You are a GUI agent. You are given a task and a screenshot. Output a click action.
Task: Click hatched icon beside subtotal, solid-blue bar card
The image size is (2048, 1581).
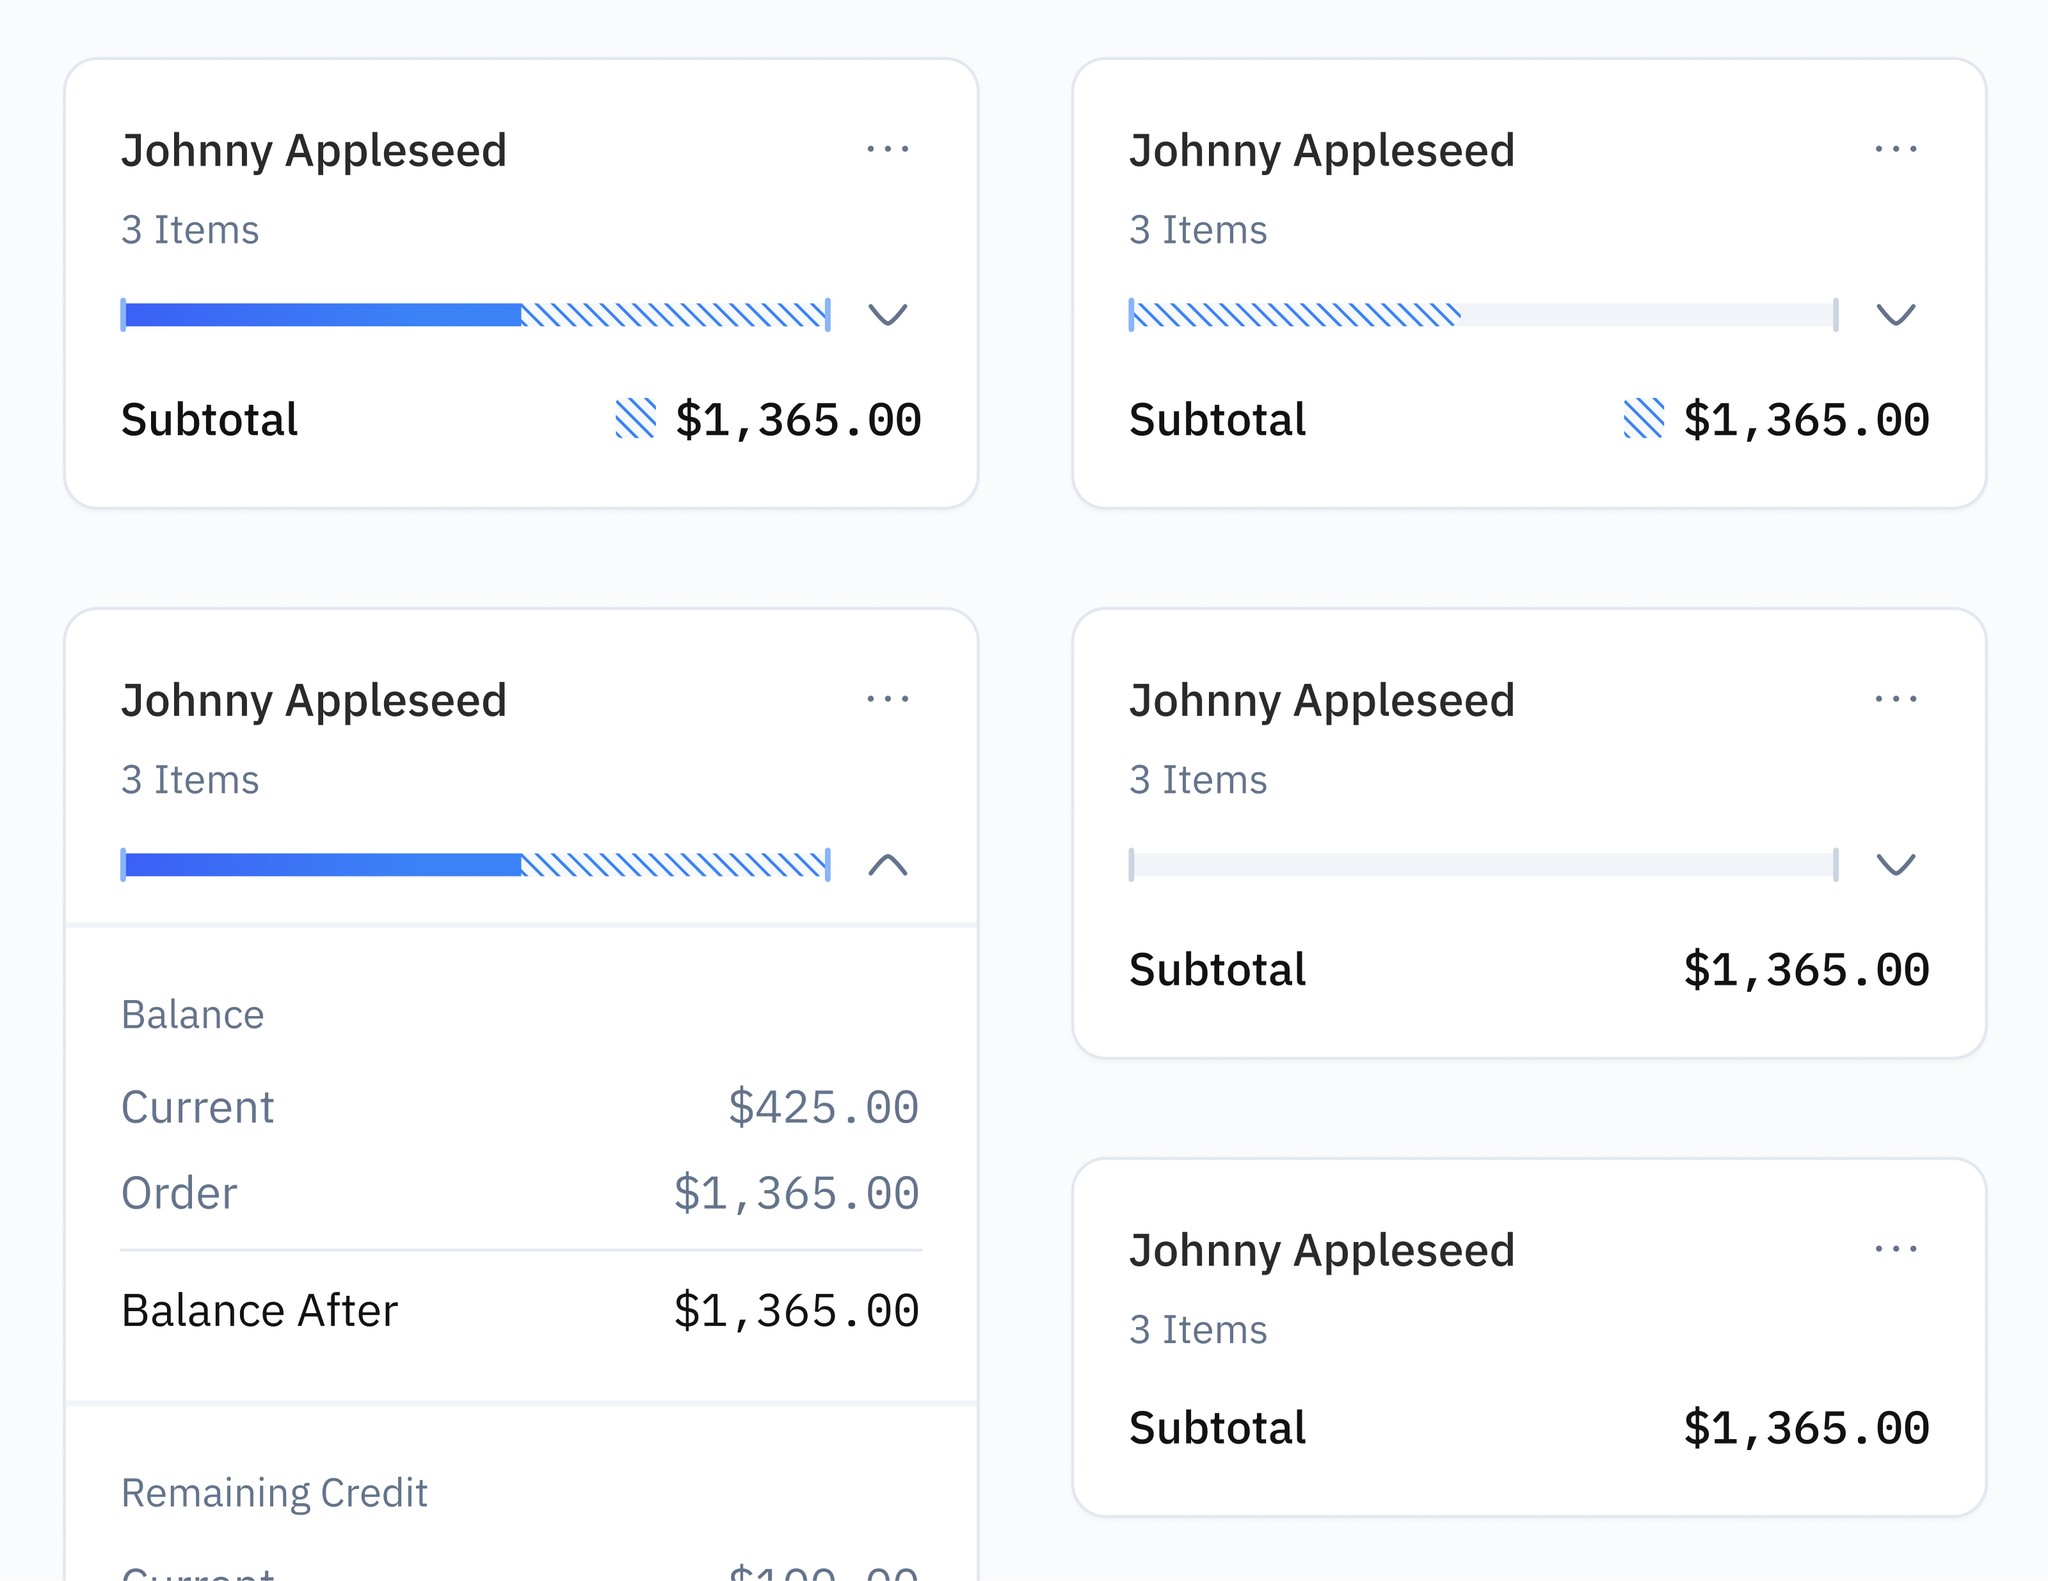pos(636,419)
